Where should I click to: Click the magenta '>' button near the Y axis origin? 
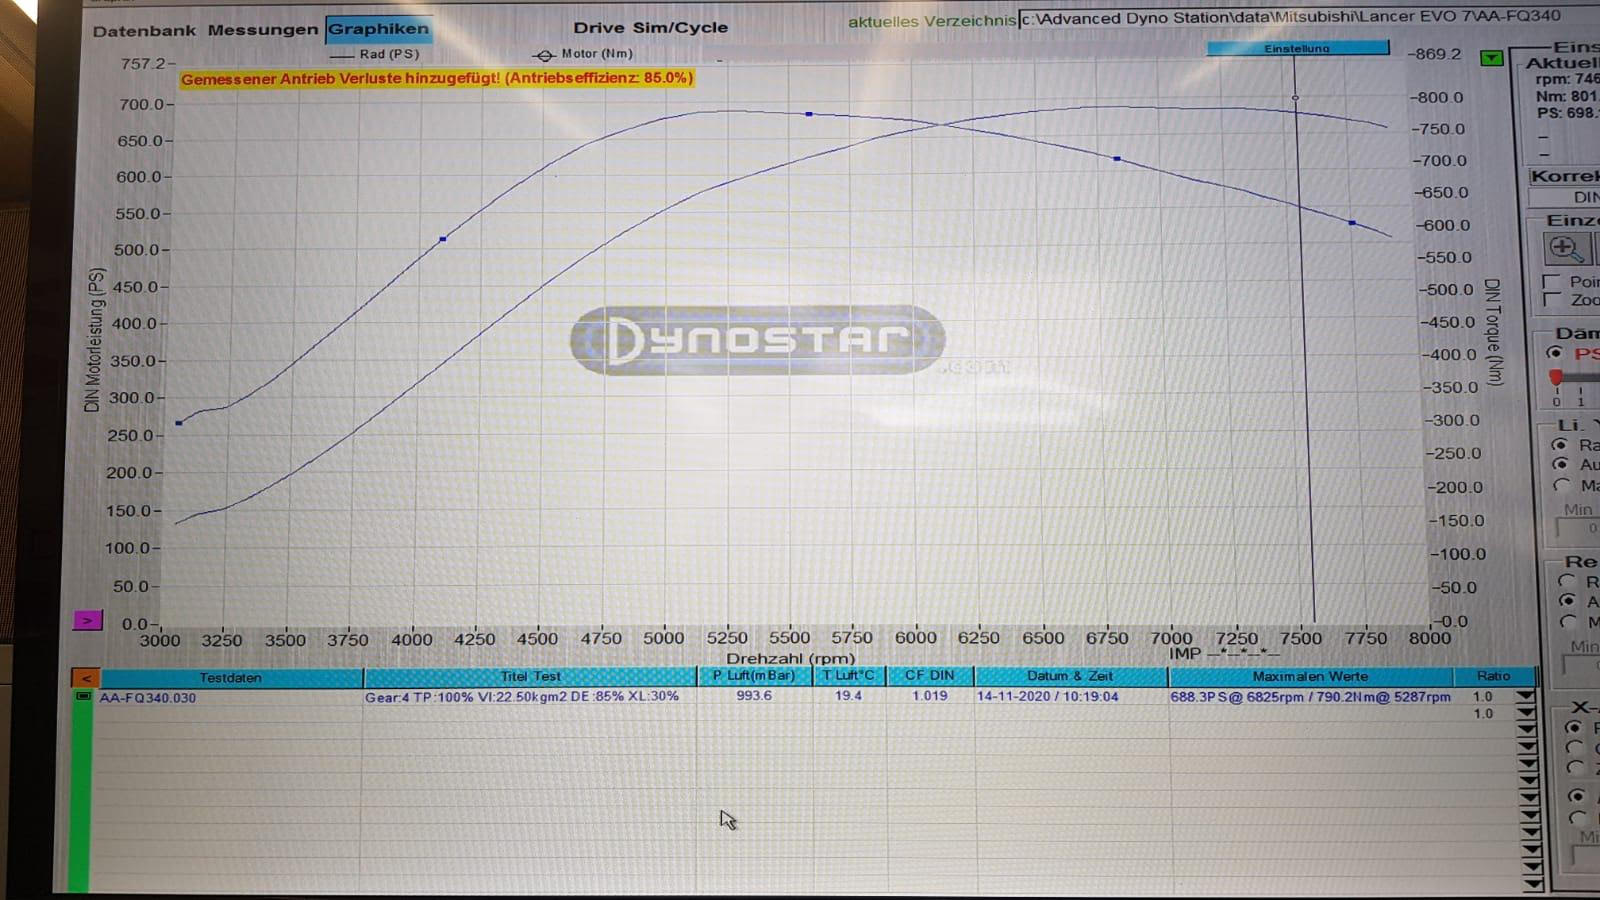tap(88, 621)
